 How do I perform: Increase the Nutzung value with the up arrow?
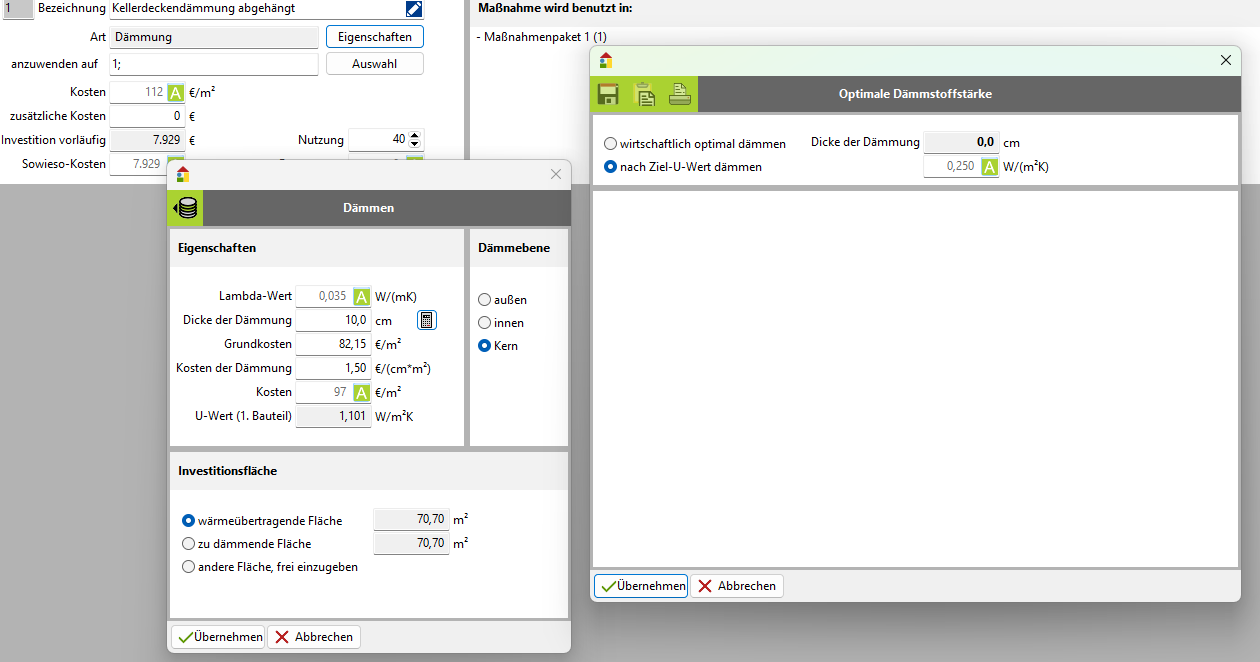coord(416,136)
